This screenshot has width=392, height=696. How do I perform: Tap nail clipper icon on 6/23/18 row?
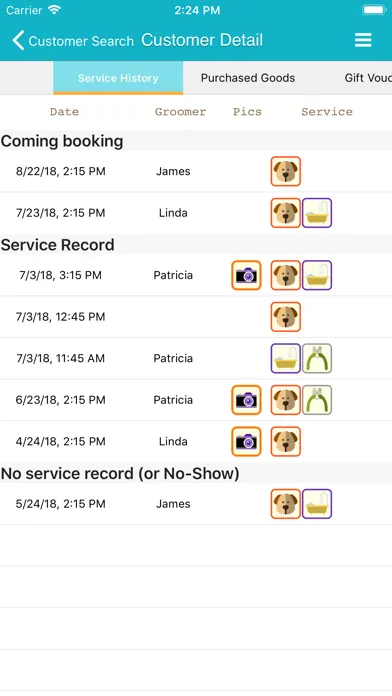(x=317, y=400)
